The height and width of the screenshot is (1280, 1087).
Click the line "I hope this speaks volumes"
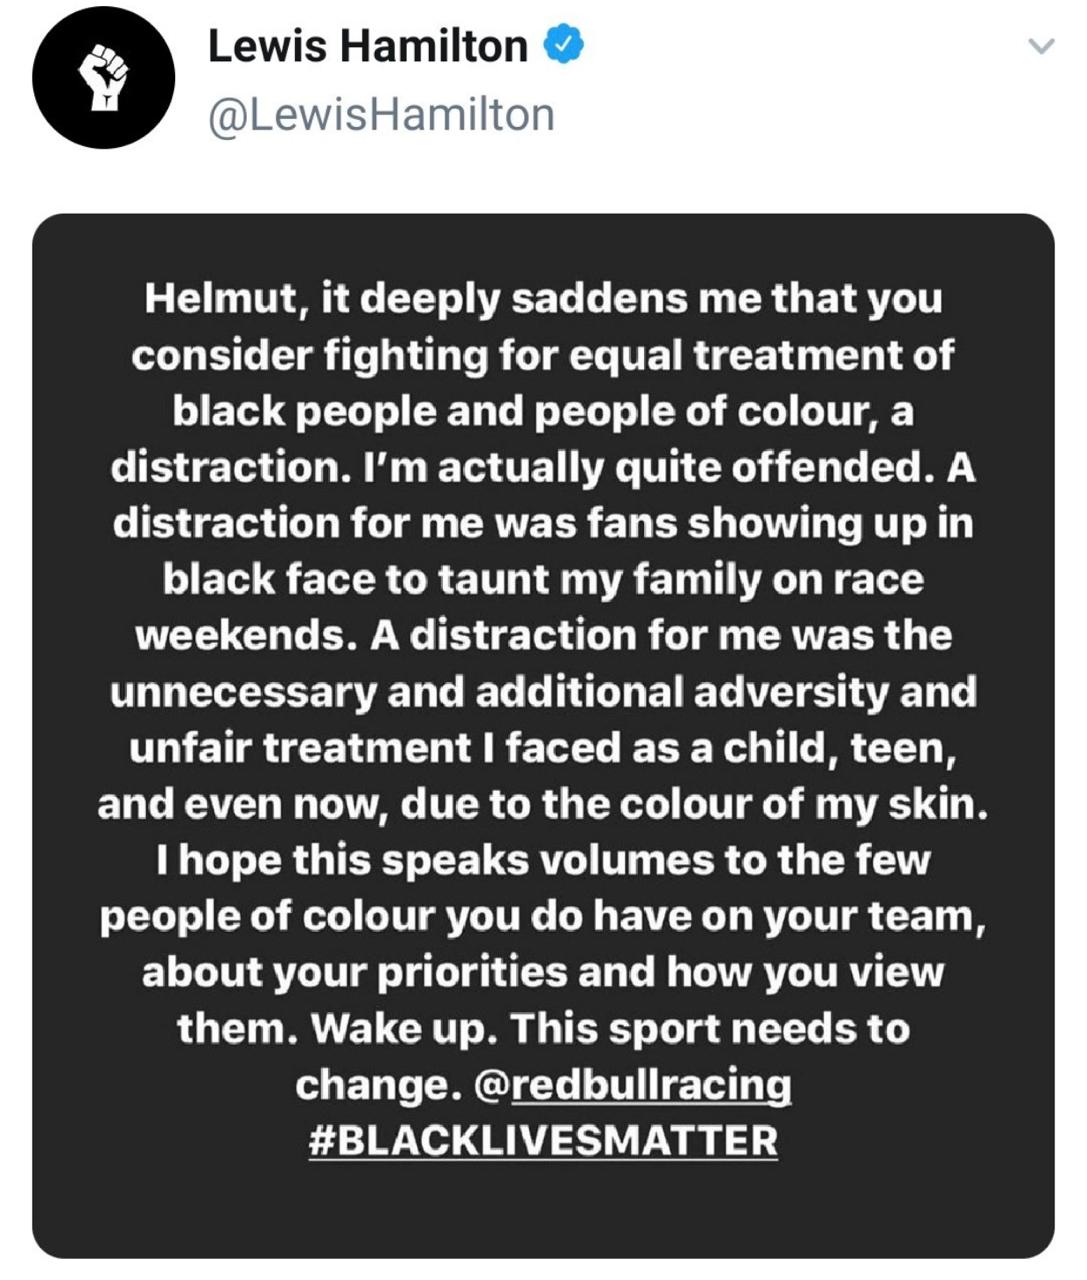[543, 860]
